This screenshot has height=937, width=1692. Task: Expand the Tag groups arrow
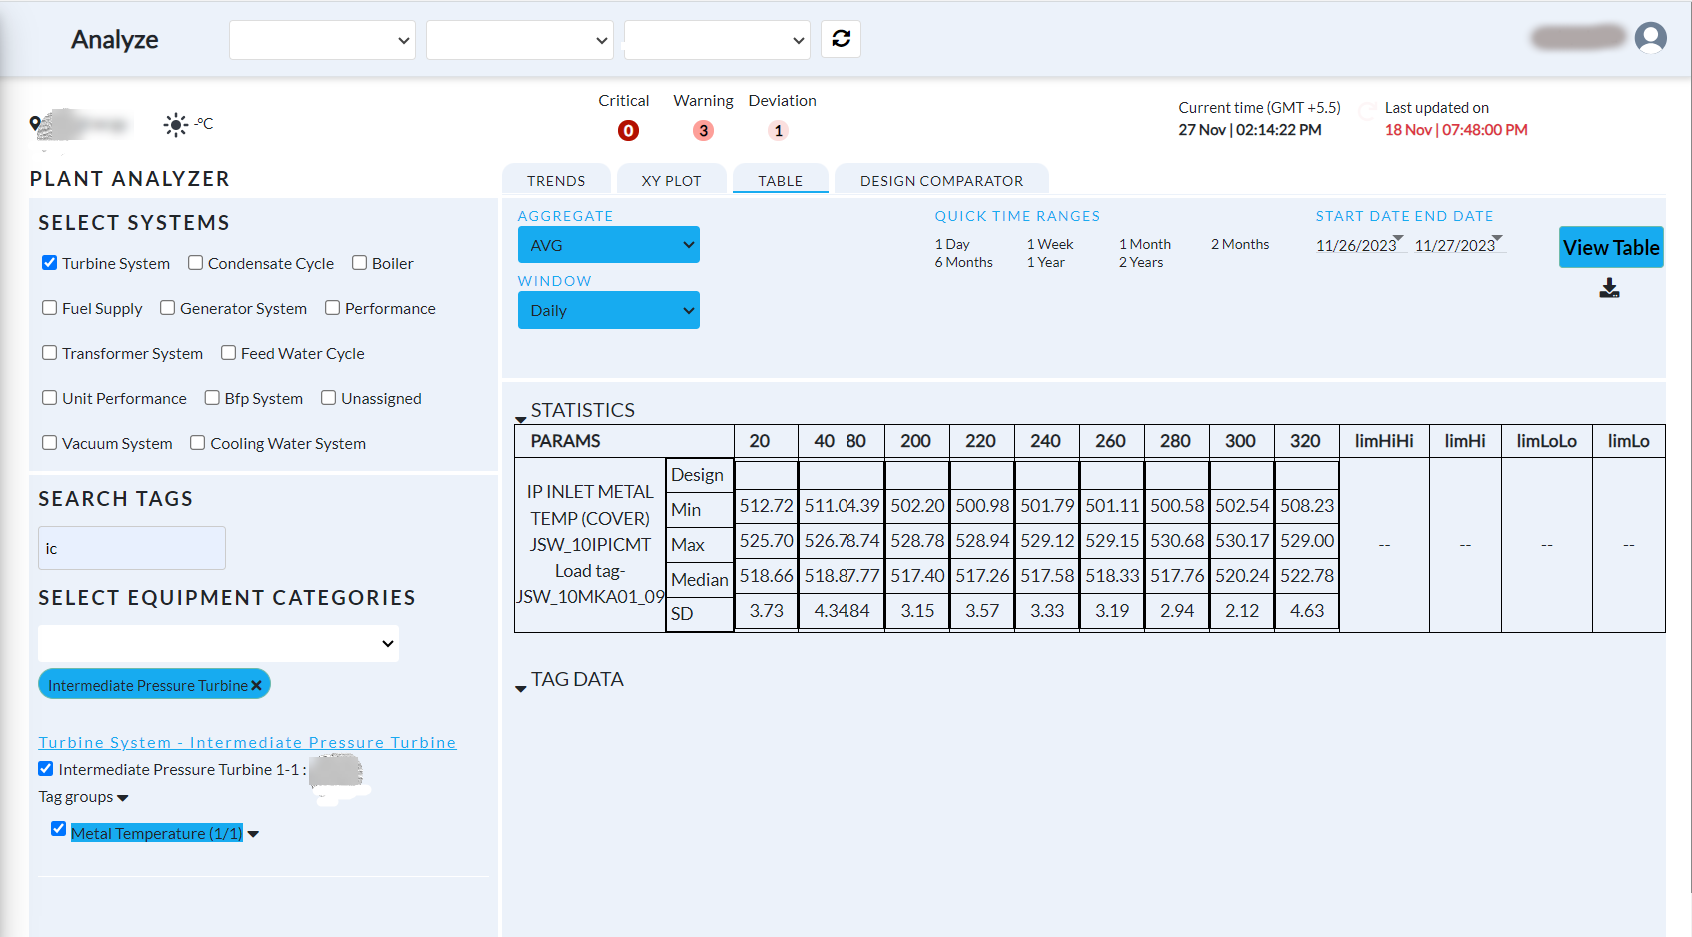[123, 798]
